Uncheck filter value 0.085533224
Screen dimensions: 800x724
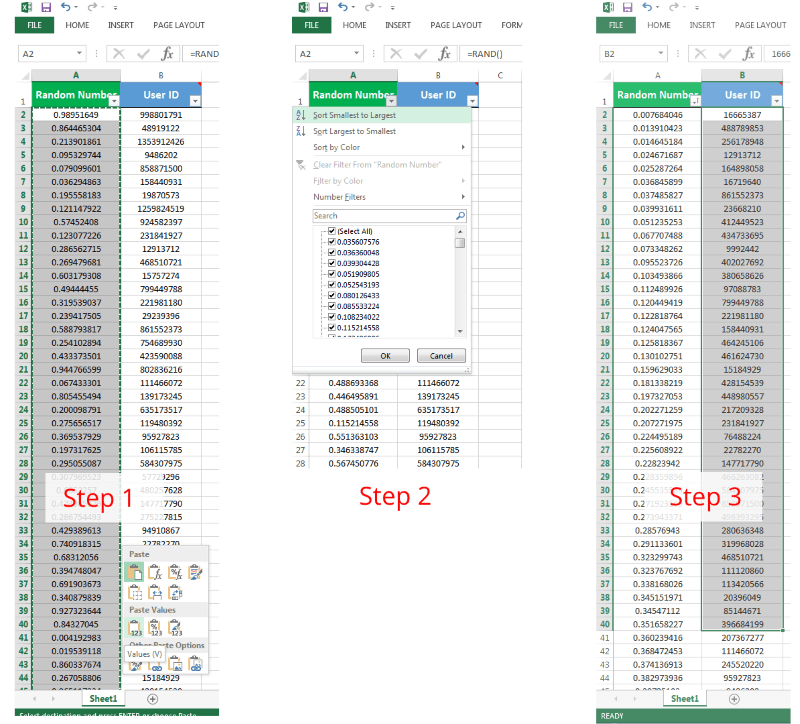[332, 306]
